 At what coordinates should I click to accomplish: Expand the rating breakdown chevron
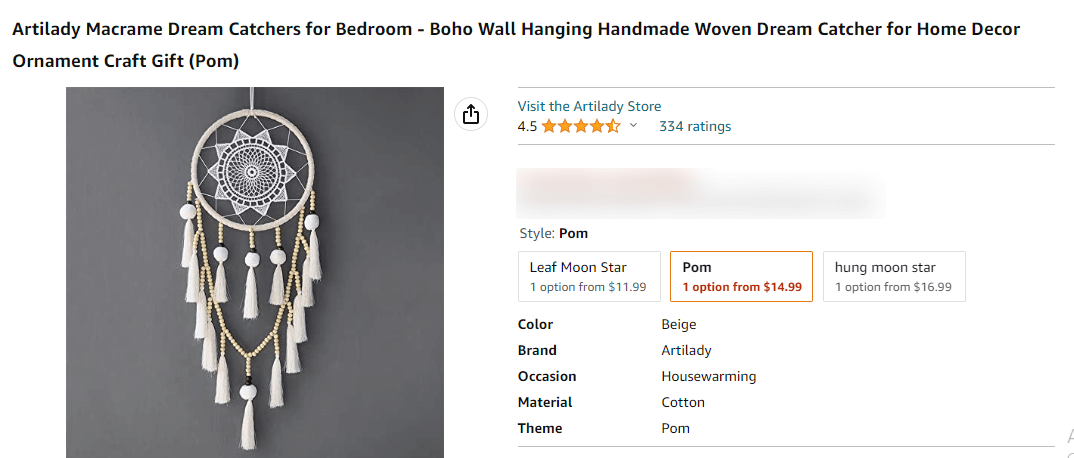click(x=633, y=126)
